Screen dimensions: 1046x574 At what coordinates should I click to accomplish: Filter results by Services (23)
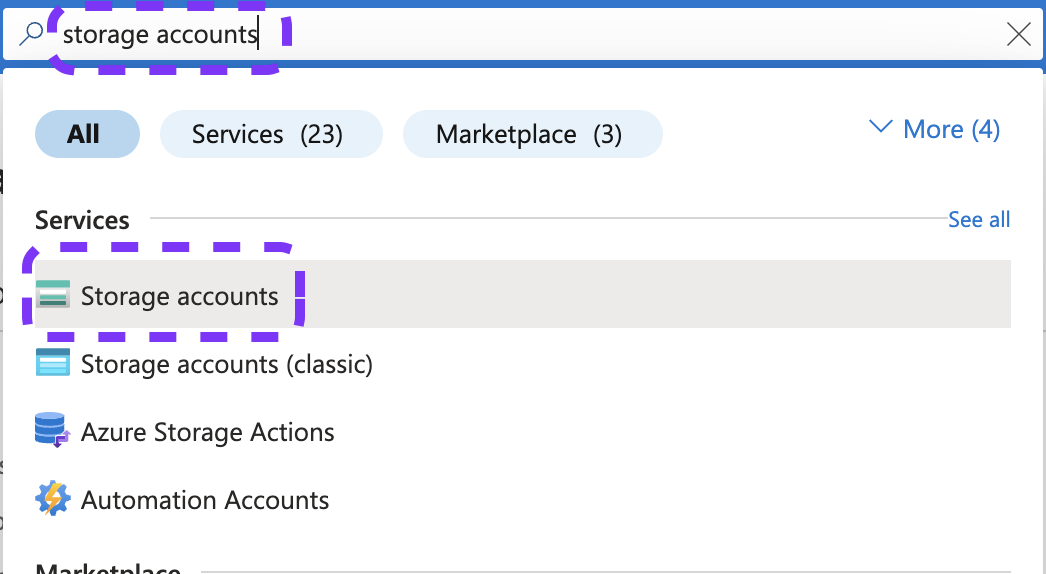click(272, 134)
